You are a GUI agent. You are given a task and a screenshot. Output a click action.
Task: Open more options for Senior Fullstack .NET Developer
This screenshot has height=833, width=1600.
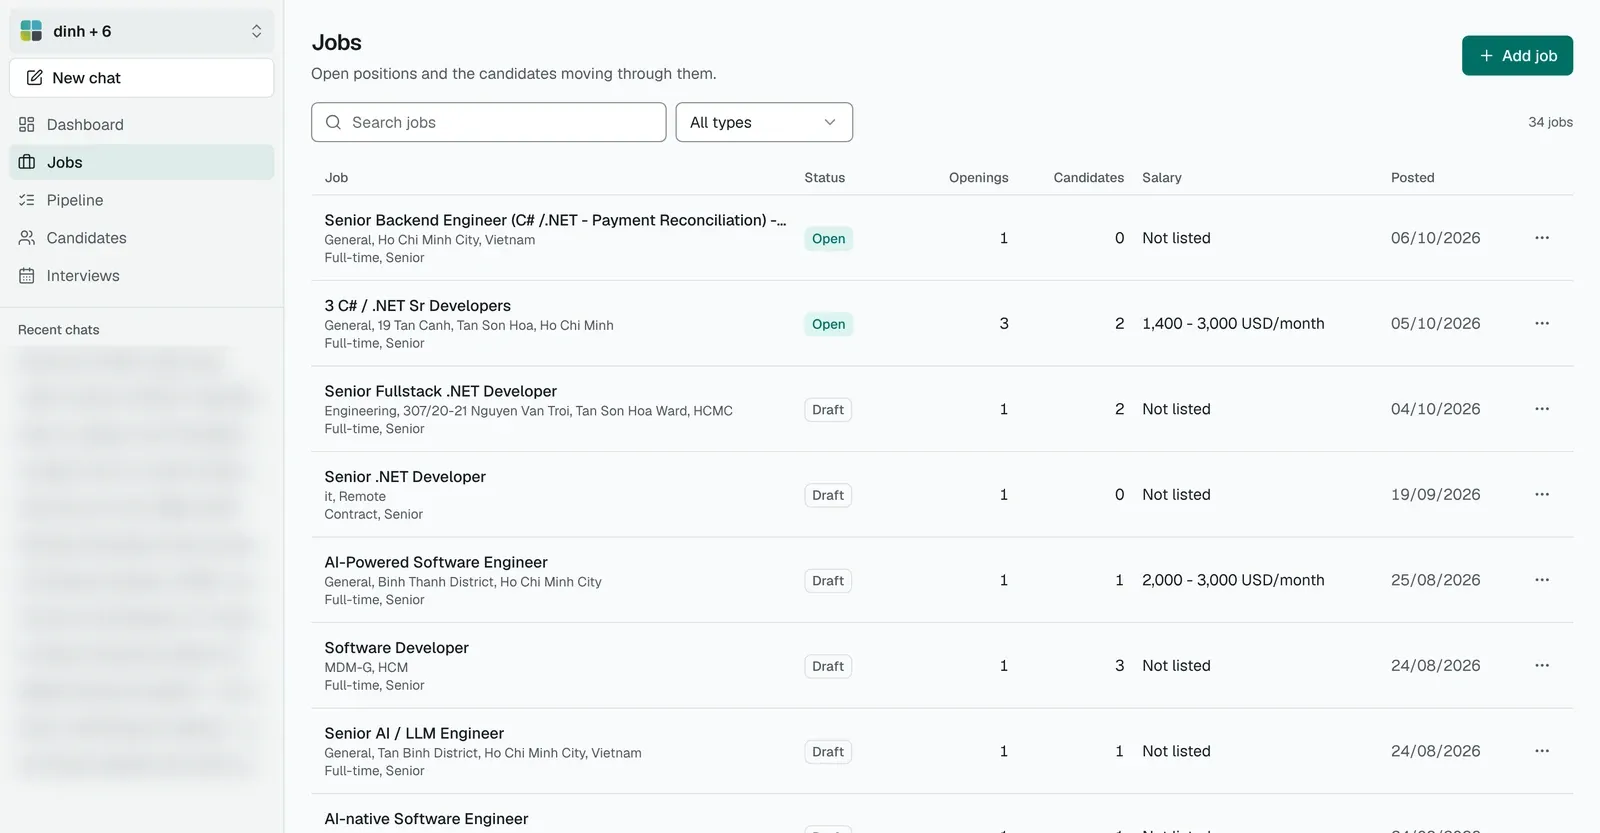(x=1542, y=409)
